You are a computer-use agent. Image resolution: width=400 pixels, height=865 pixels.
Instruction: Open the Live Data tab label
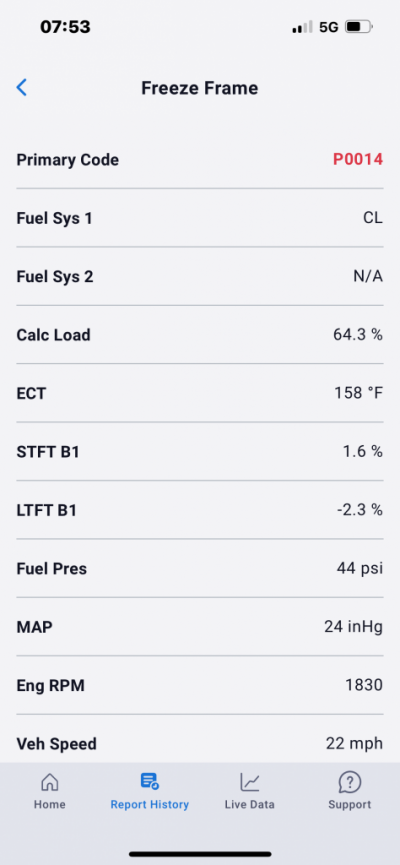pos(249,804)
